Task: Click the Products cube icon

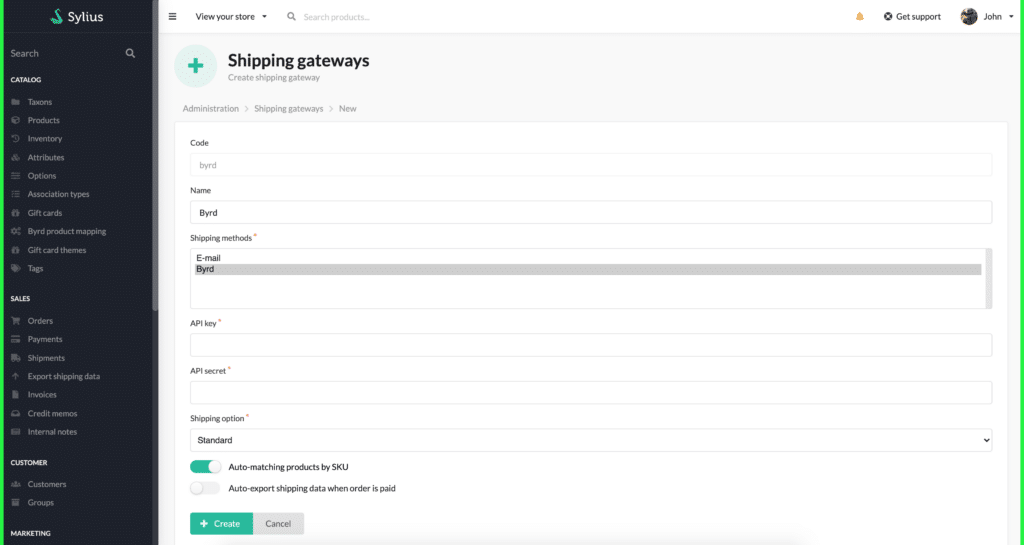Action: (x=16, y=120)
